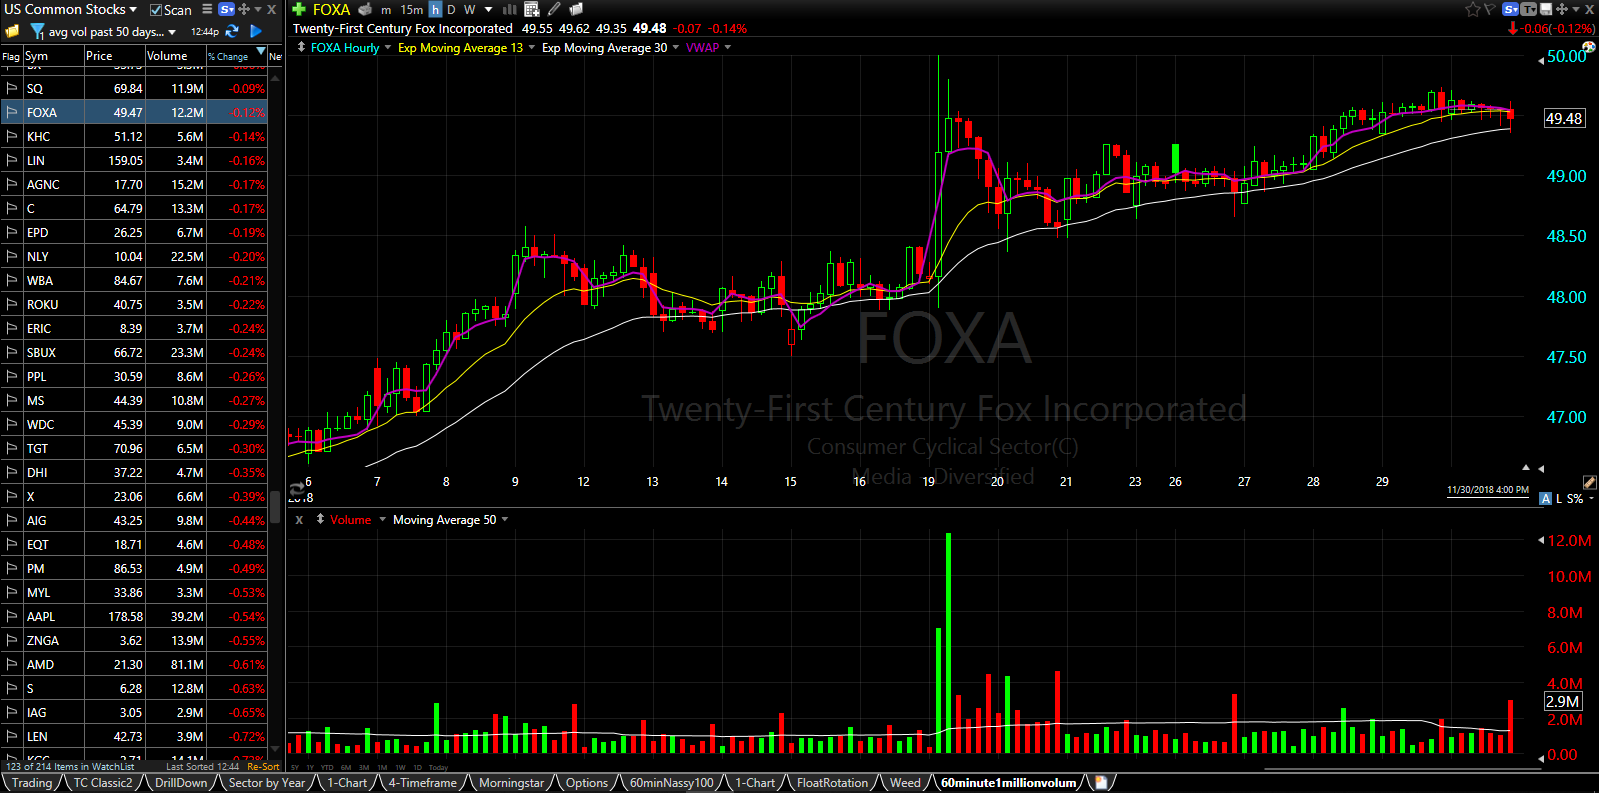
Task: Select the 15m timeframe
Action: pos(411,10)
